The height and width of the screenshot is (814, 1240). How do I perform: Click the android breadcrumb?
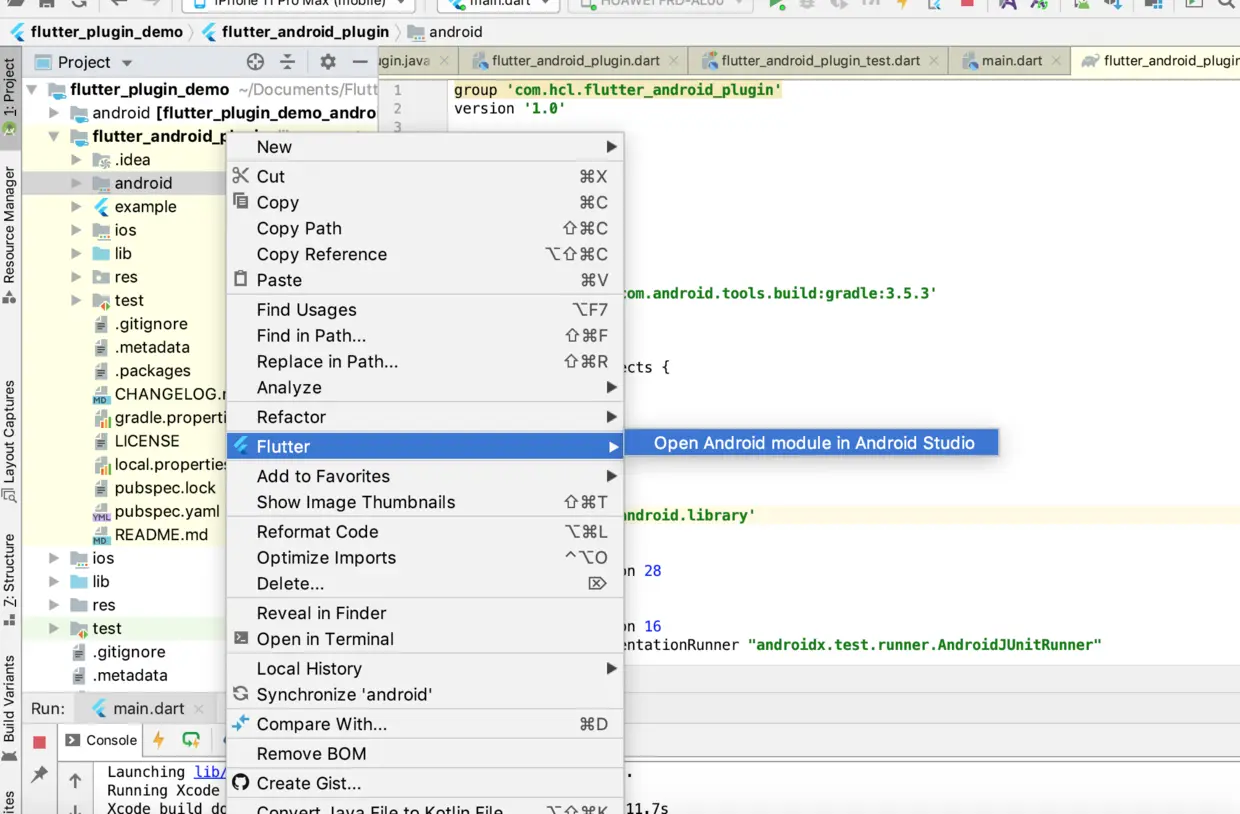(x=445, y=32)
